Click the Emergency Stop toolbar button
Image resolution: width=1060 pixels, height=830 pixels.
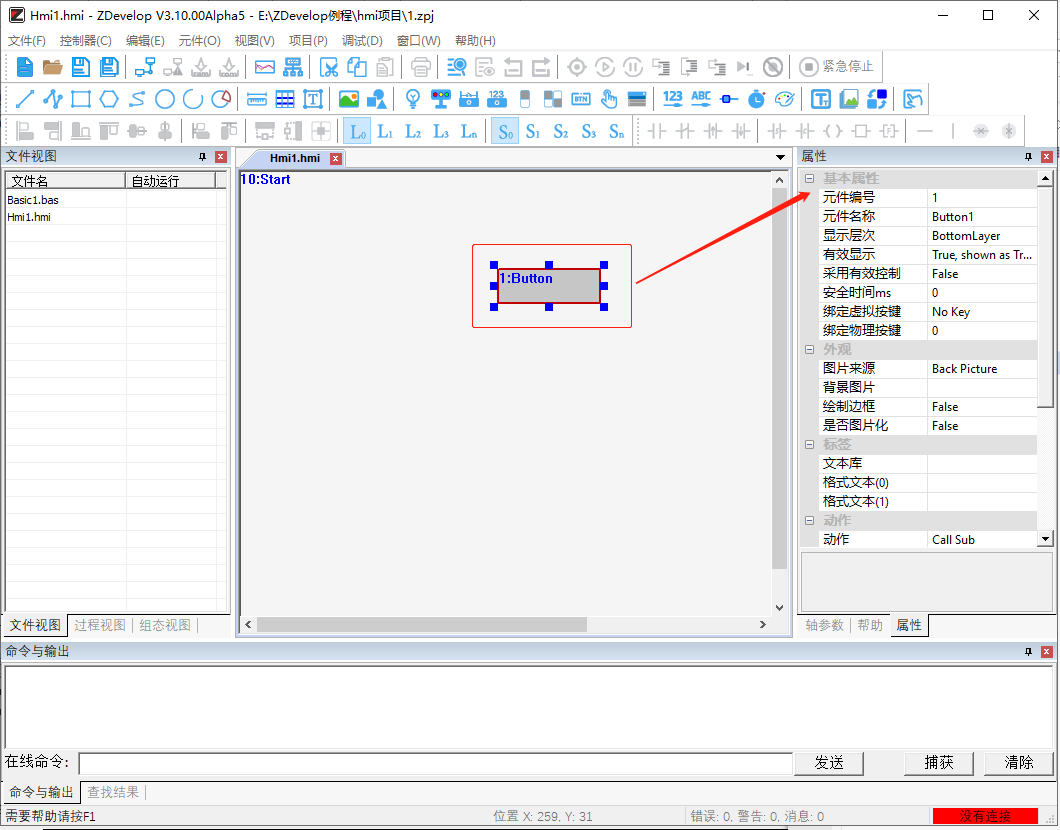pyautogui.click(x=835, y=67)
